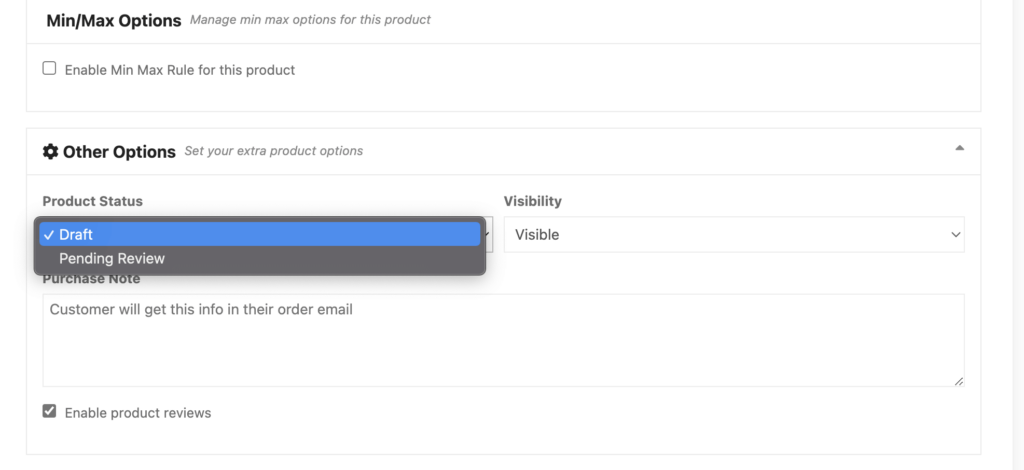1024x470 pixels.
Task: Click the Other Options heading
Action: click(120, 151)
